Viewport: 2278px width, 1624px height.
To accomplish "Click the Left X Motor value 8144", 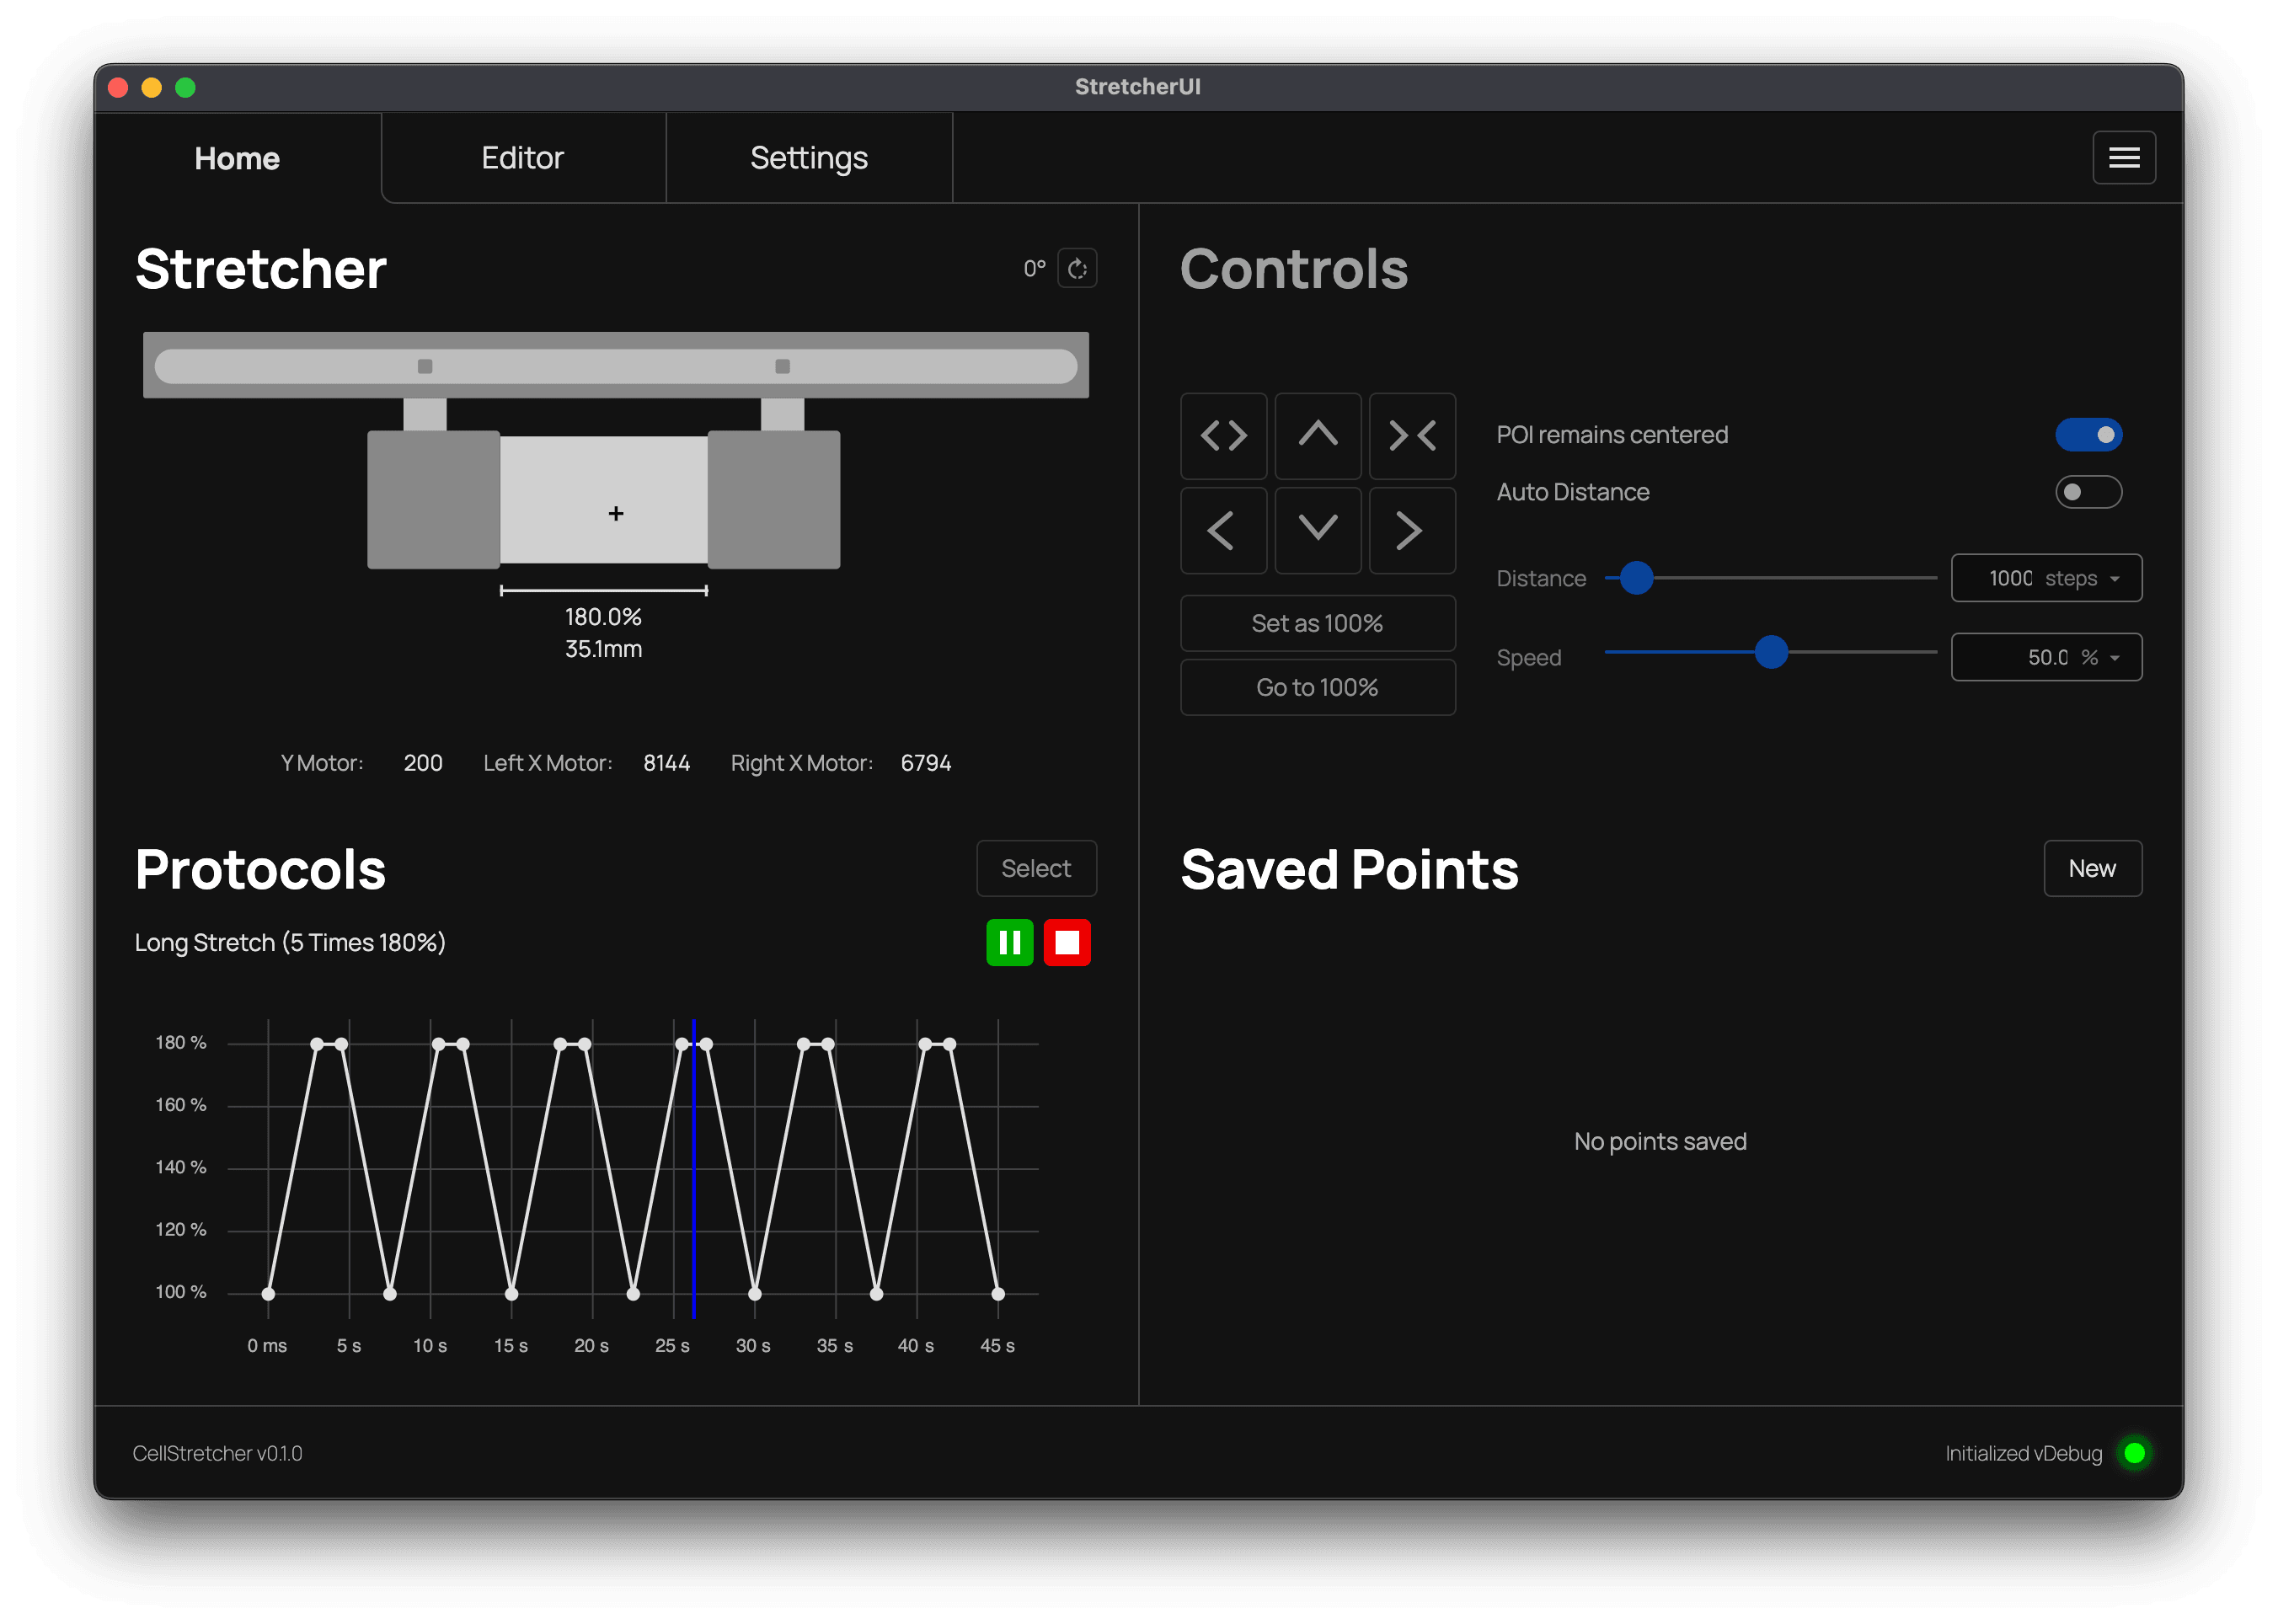I will click(666, 763).
